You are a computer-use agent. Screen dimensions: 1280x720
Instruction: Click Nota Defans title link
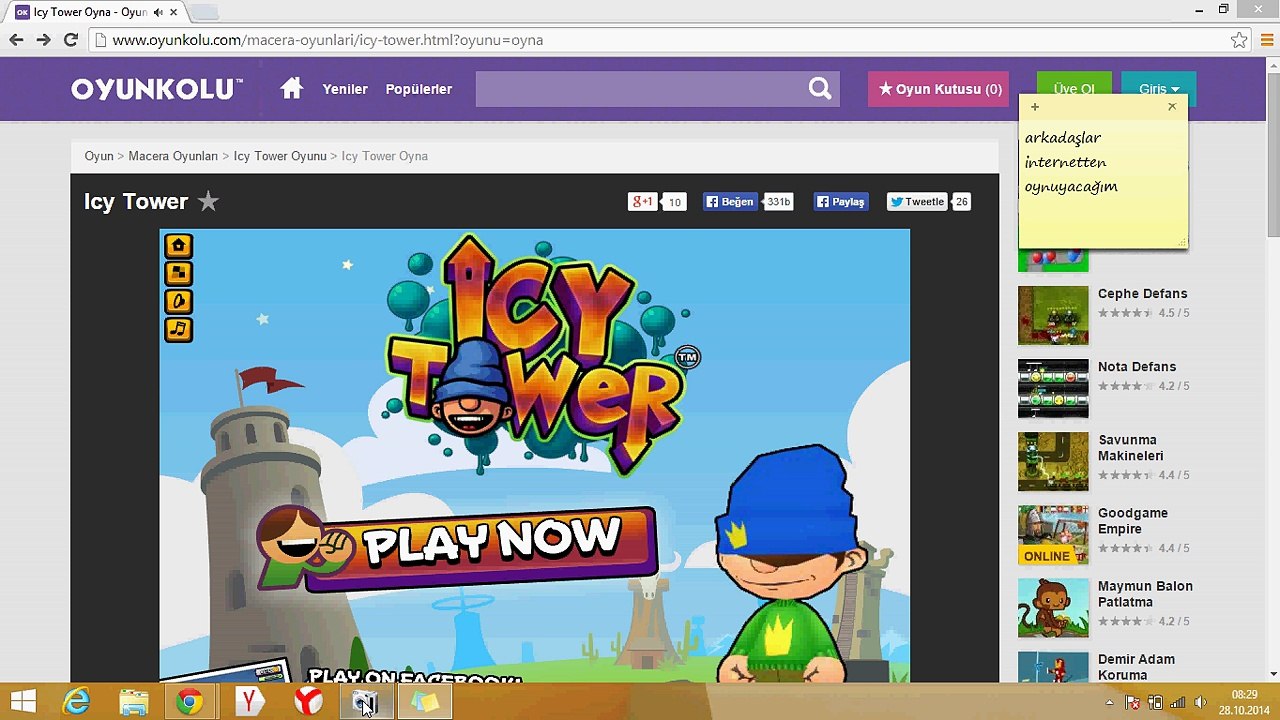pos(1137,367)
